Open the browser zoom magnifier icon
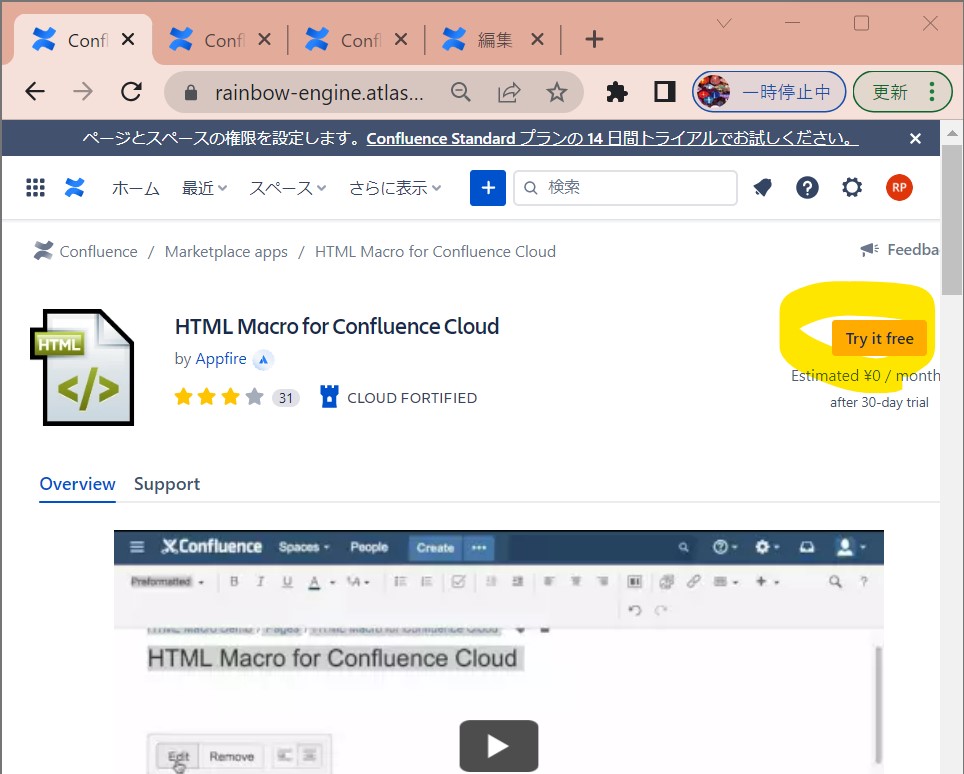This screenshot has width=964, height=774. click(460, 92)
